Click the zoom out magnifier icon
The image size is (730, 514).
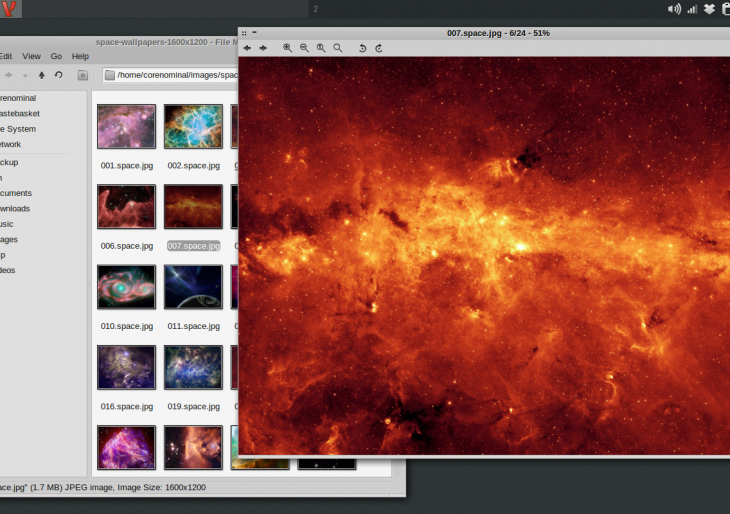(x=304, y=48)
